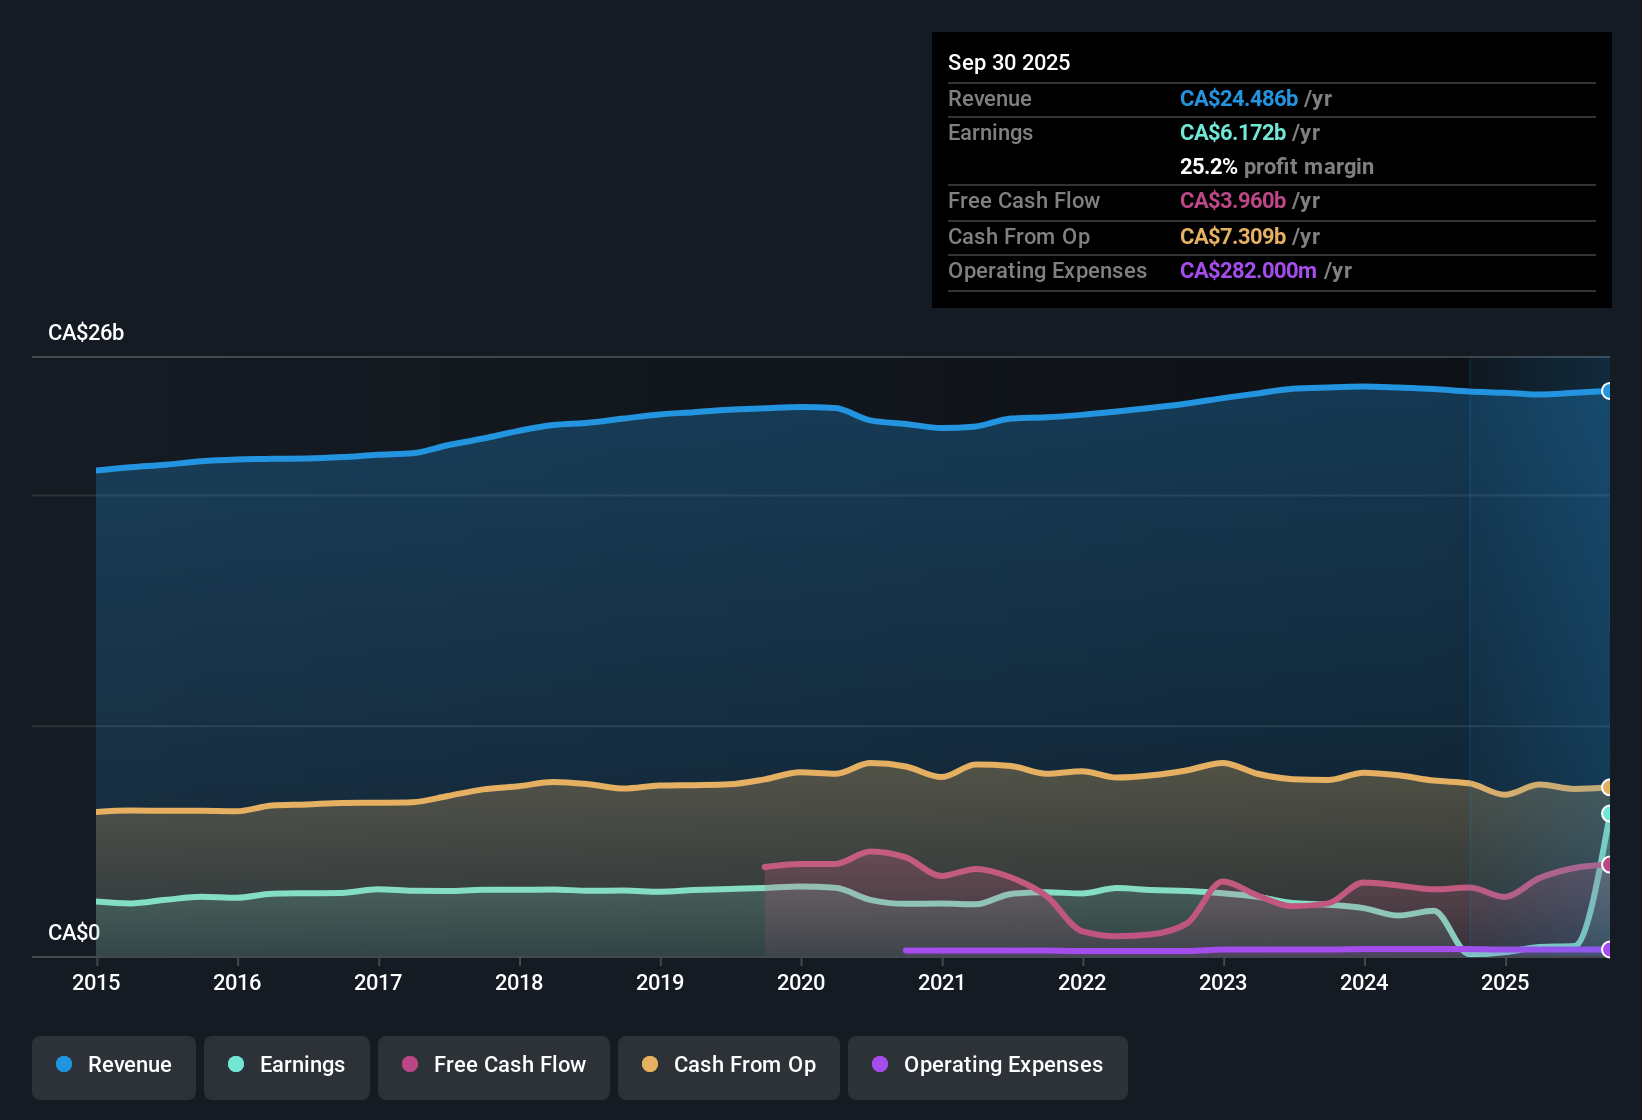Viewport: 1642px width, 1120px height.
Task: Click the teal Earnings legend dot
Action: [x=236, y=1065]
